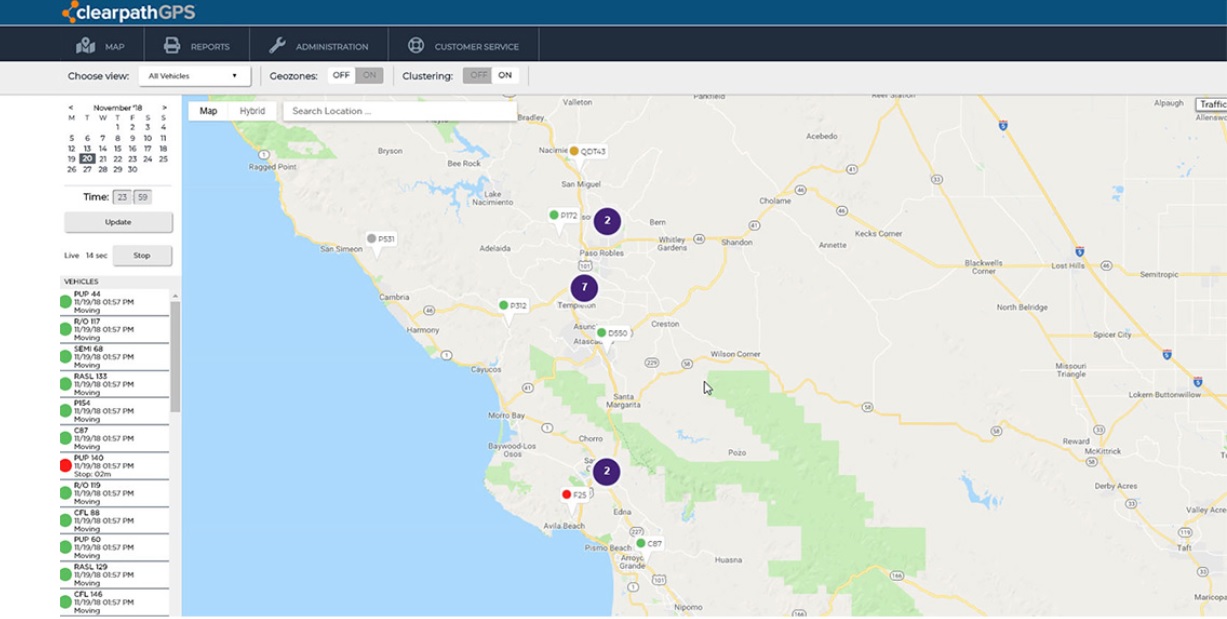Click the vehicle list scrollbar
Screen dimensions: 1227x619
[175, 356]
